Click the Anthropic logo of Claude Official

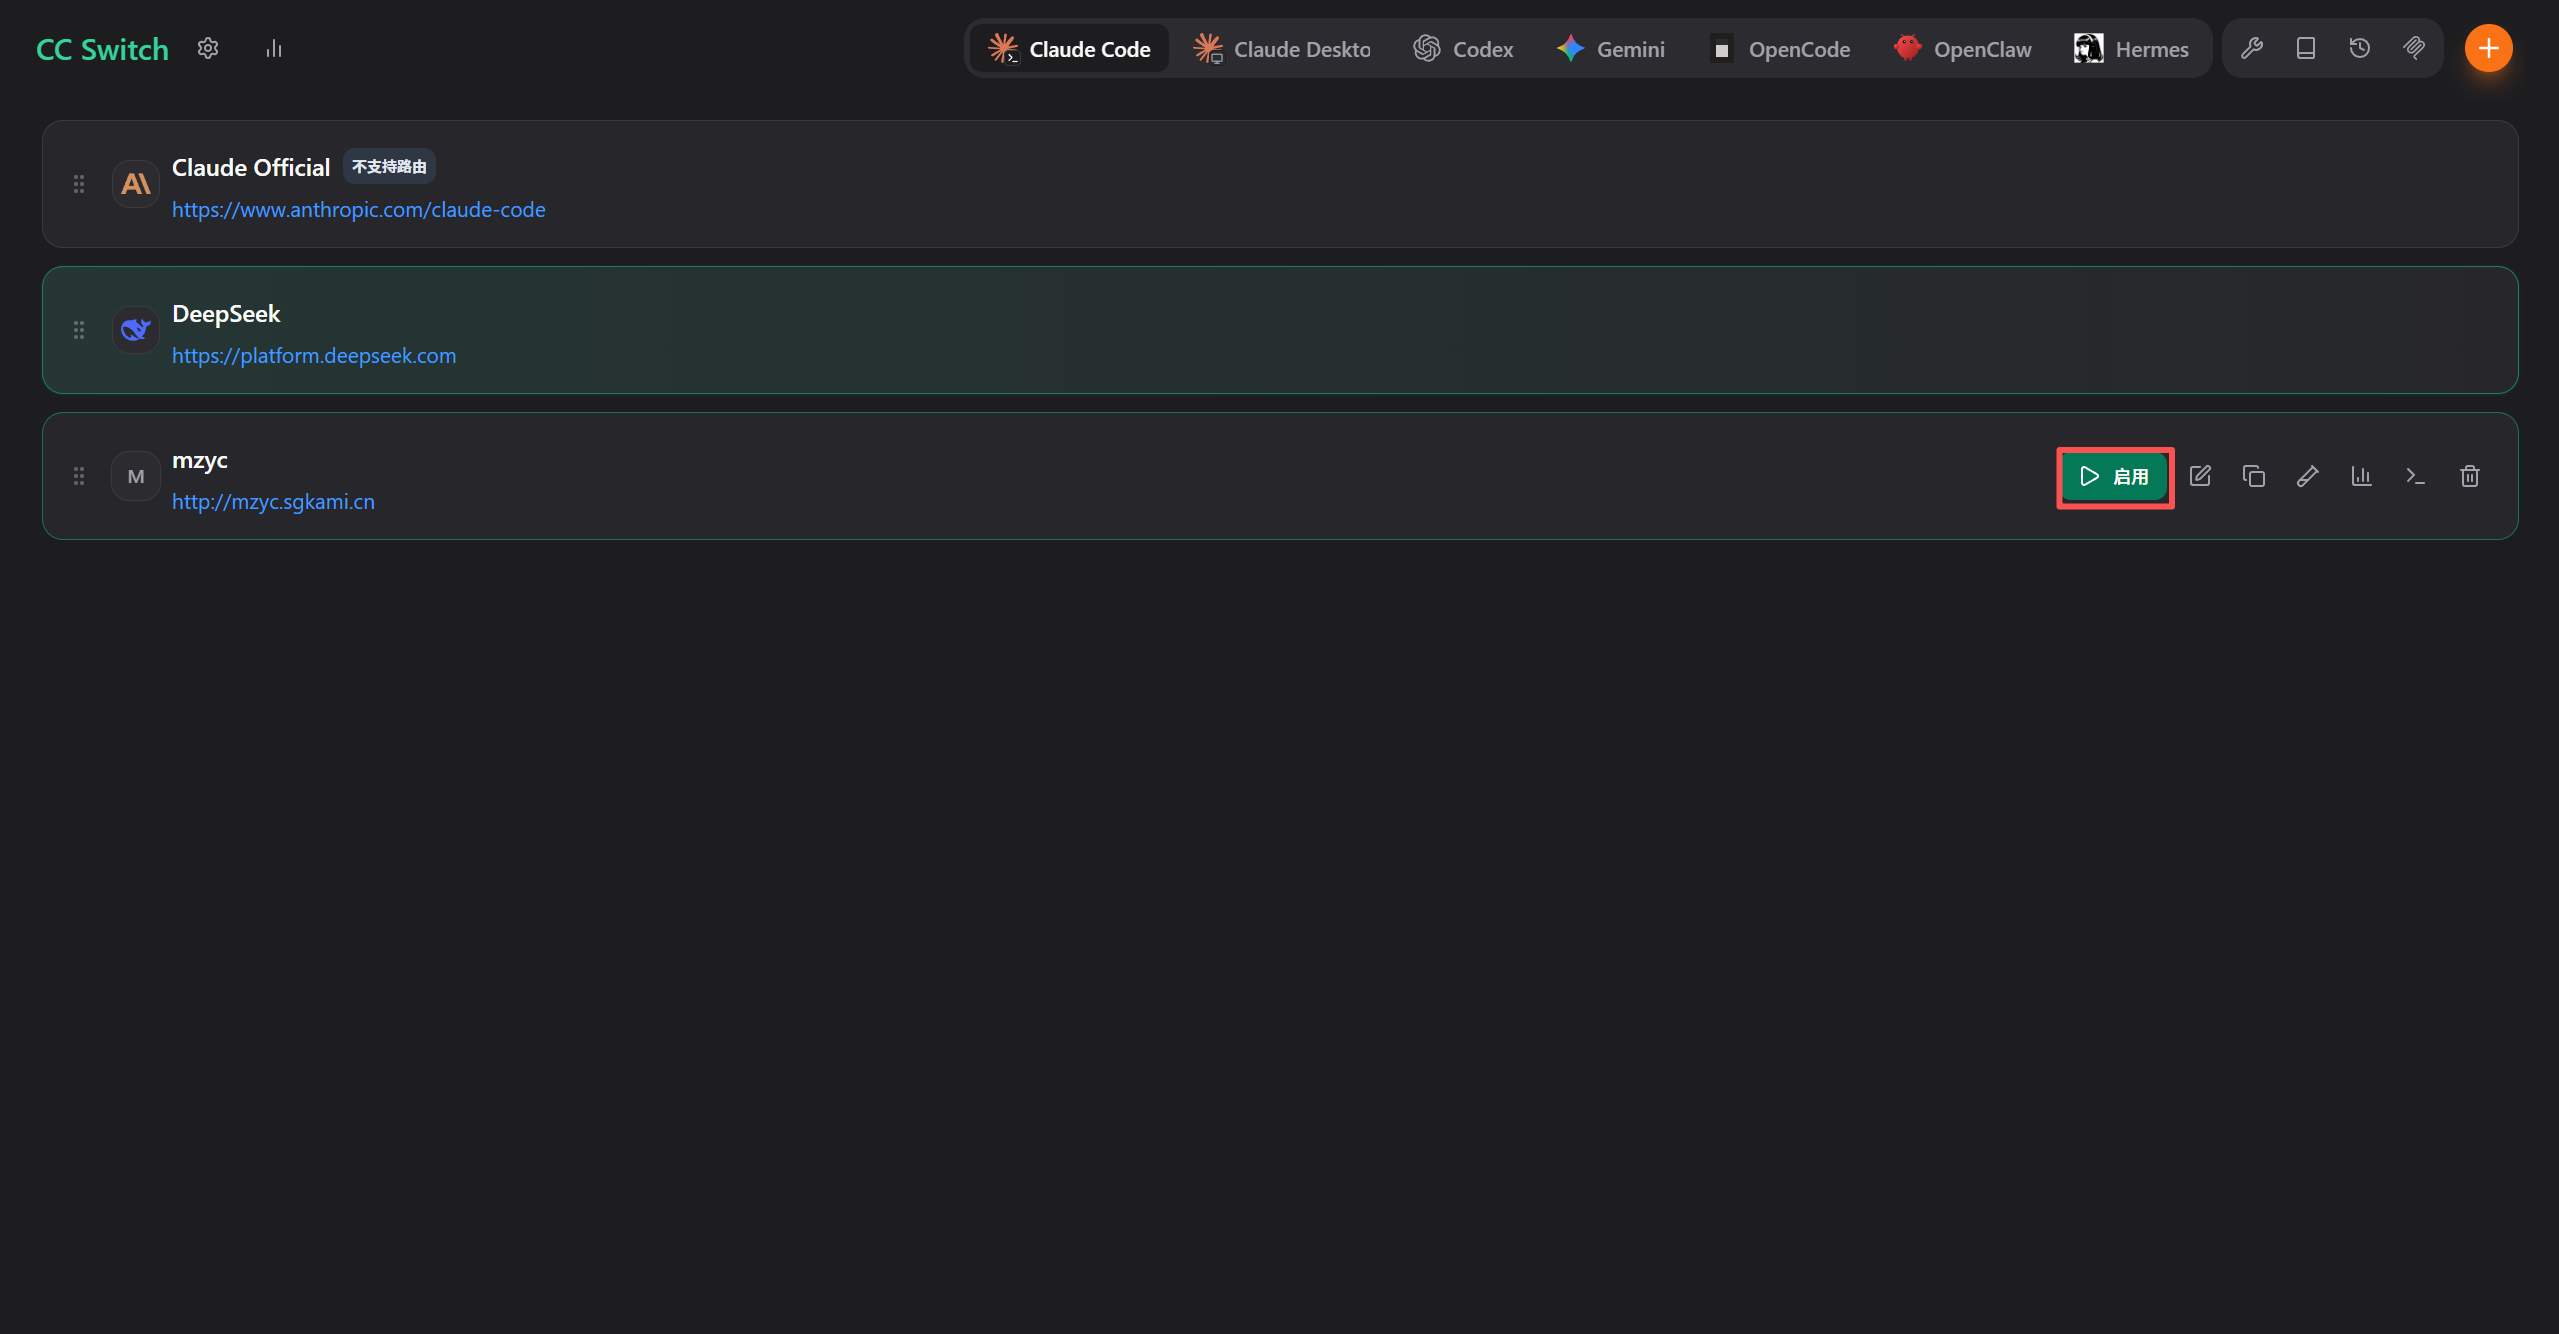(x=136, y=184)
